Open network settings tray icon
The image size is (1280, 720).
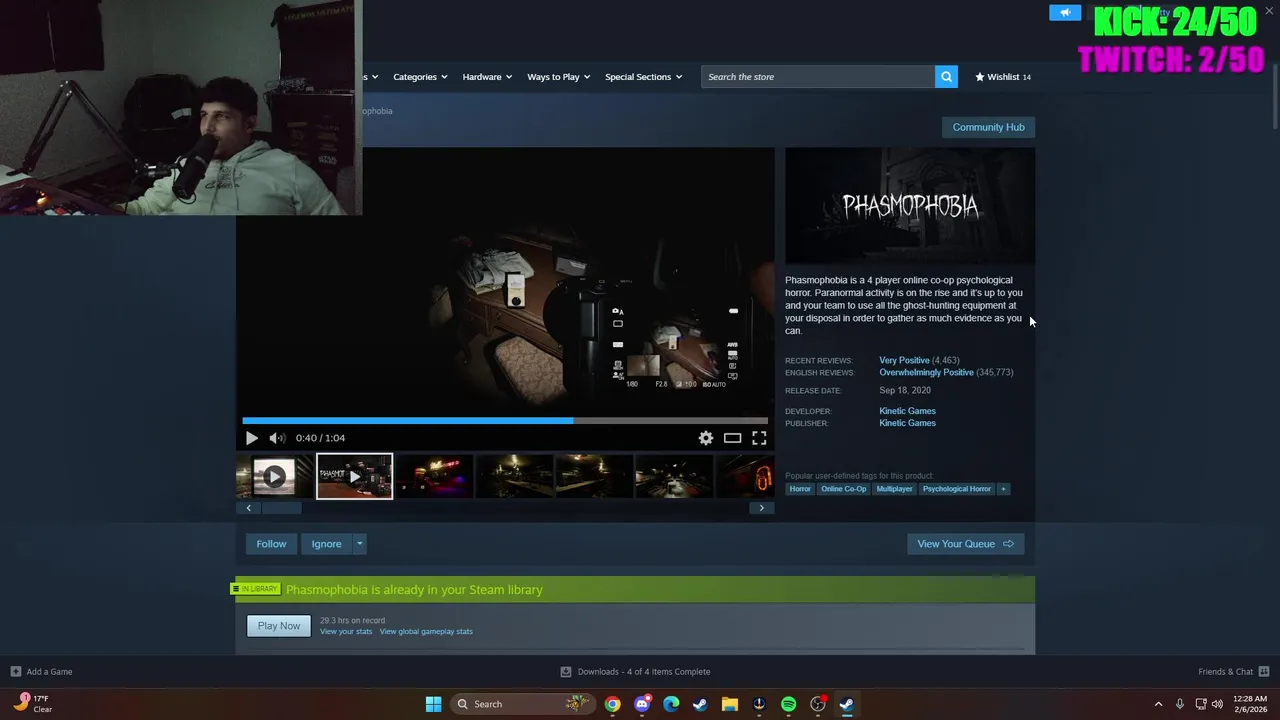[1201, 704]
